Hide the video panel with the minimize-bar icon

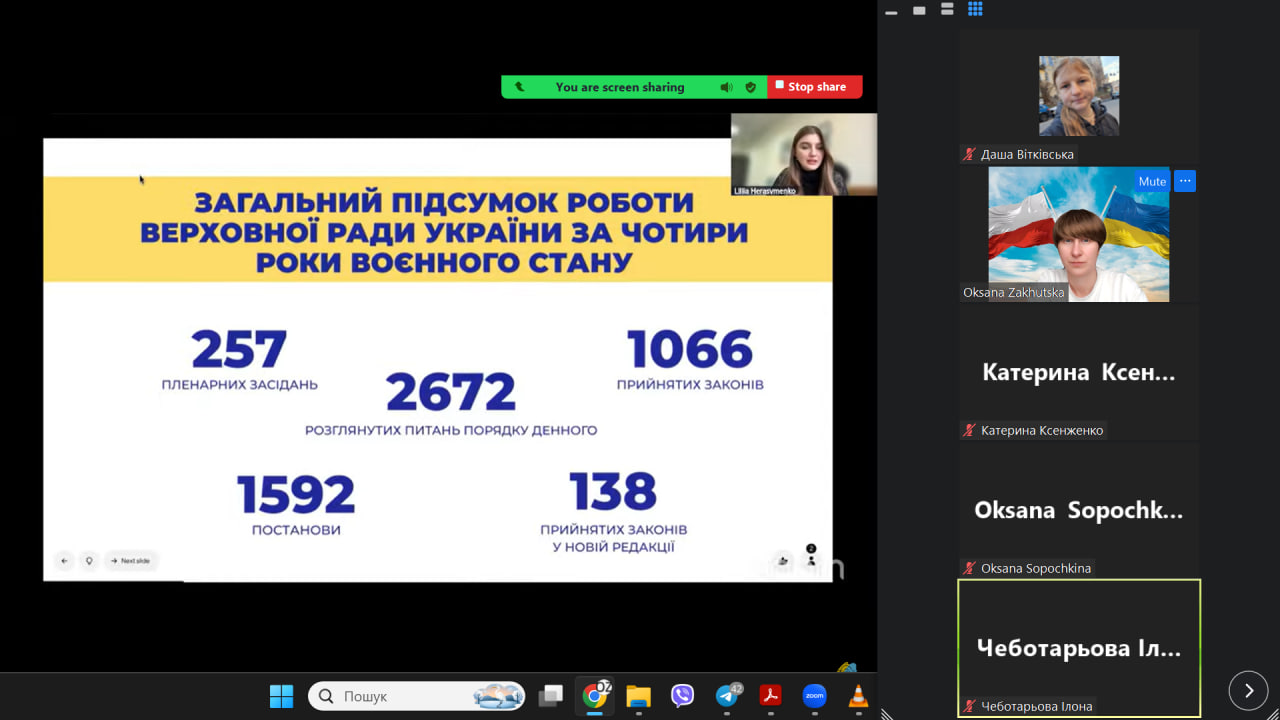pyautogui.click(x=891, y=12)
